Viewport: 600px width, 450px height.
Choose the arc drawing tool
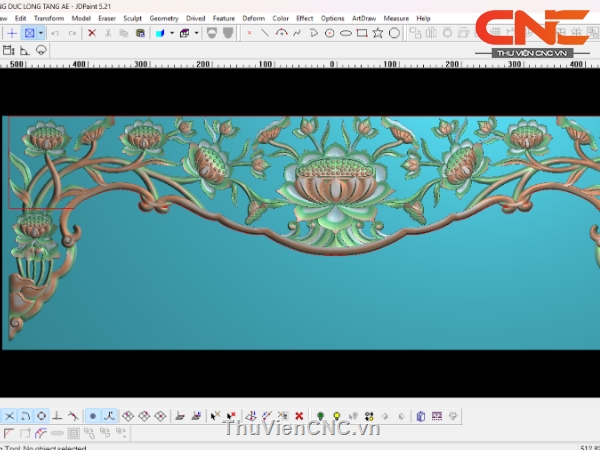[x=281, y=33]
